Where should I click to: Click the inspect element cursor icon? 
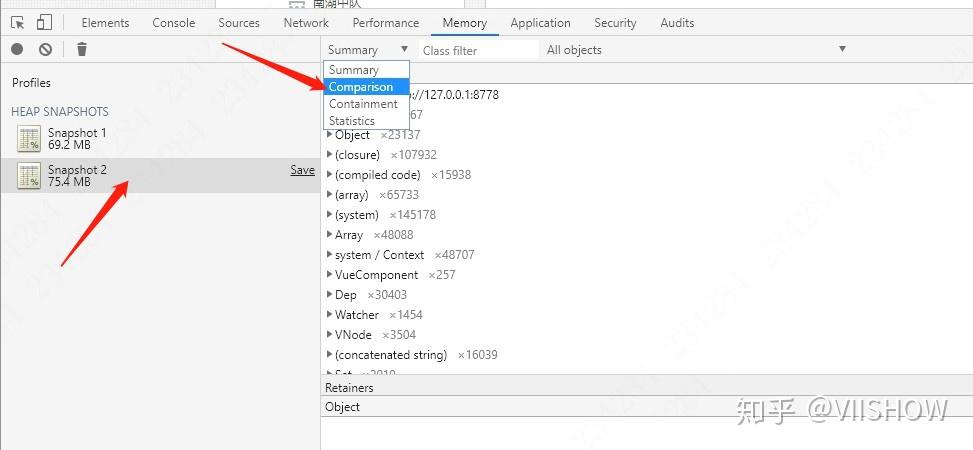pos(17,22)
